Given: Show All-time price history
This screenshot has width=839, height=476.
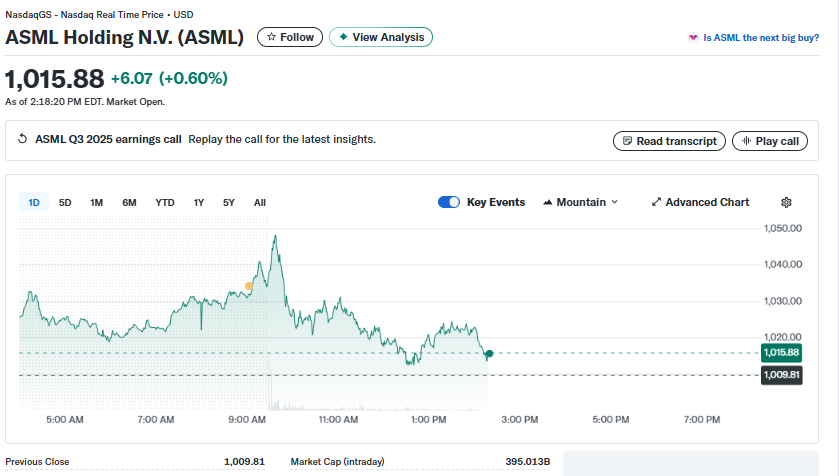Looking at the screenshot, I should [x=260, y=203].
